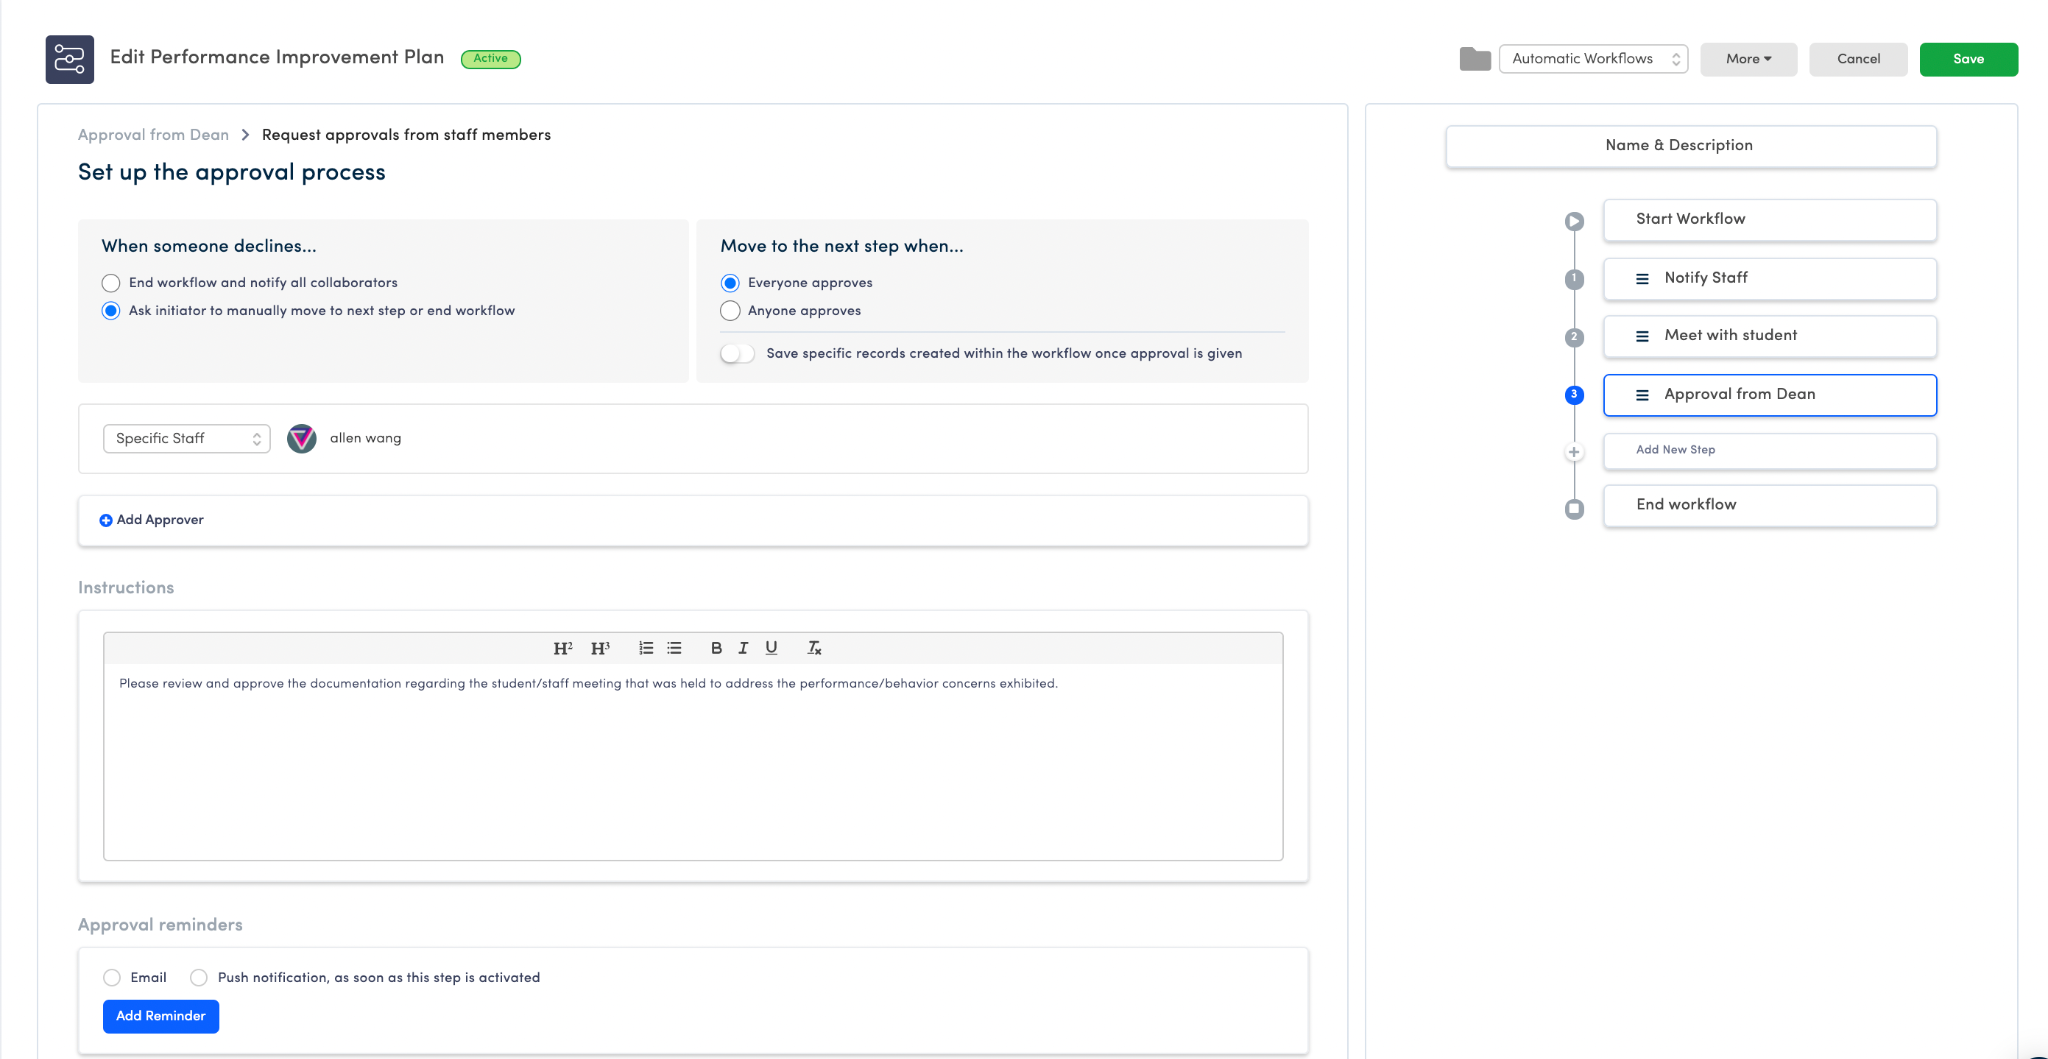2048x1059 pixels.
Task: Click the blue step 3 circle marker
Action: click(1574, 395)
